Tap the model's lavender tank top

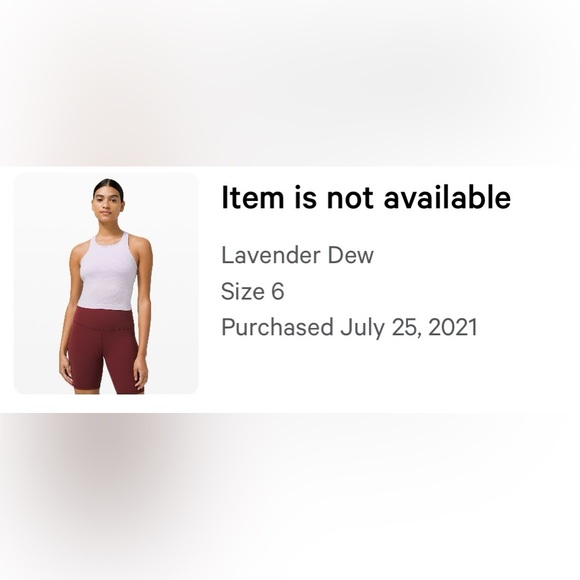click(106, 271)
